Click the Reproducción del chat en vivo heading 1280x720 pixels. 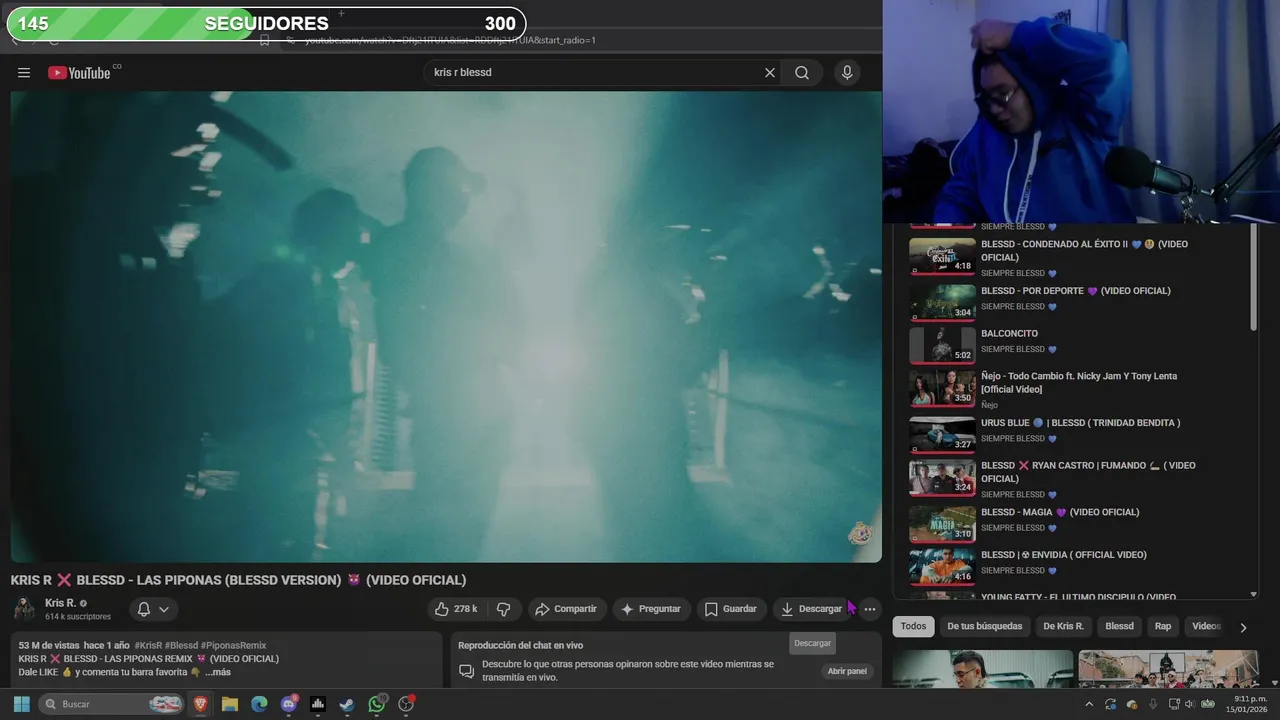(x=520, y=645)
